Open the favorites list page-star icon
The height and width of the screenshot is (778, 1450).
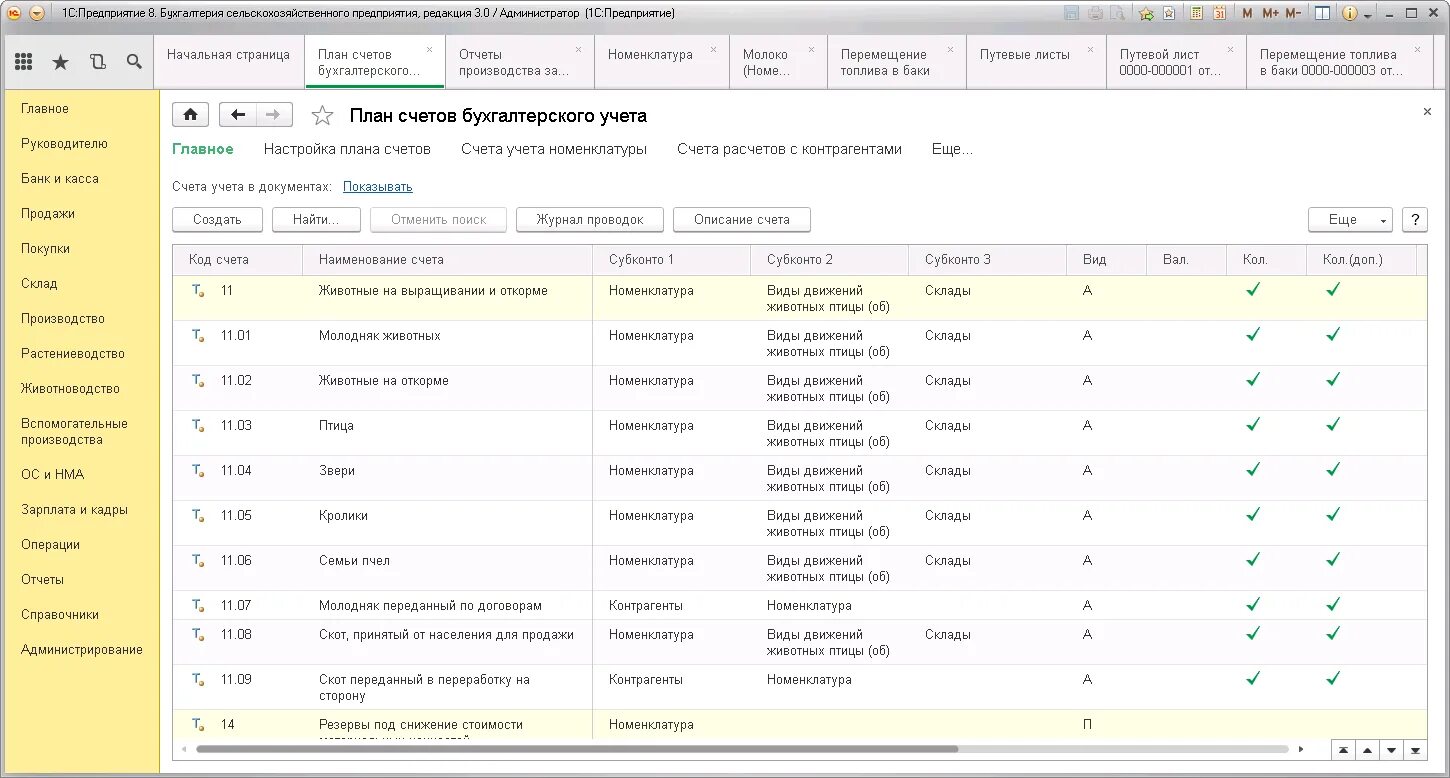1168,13
